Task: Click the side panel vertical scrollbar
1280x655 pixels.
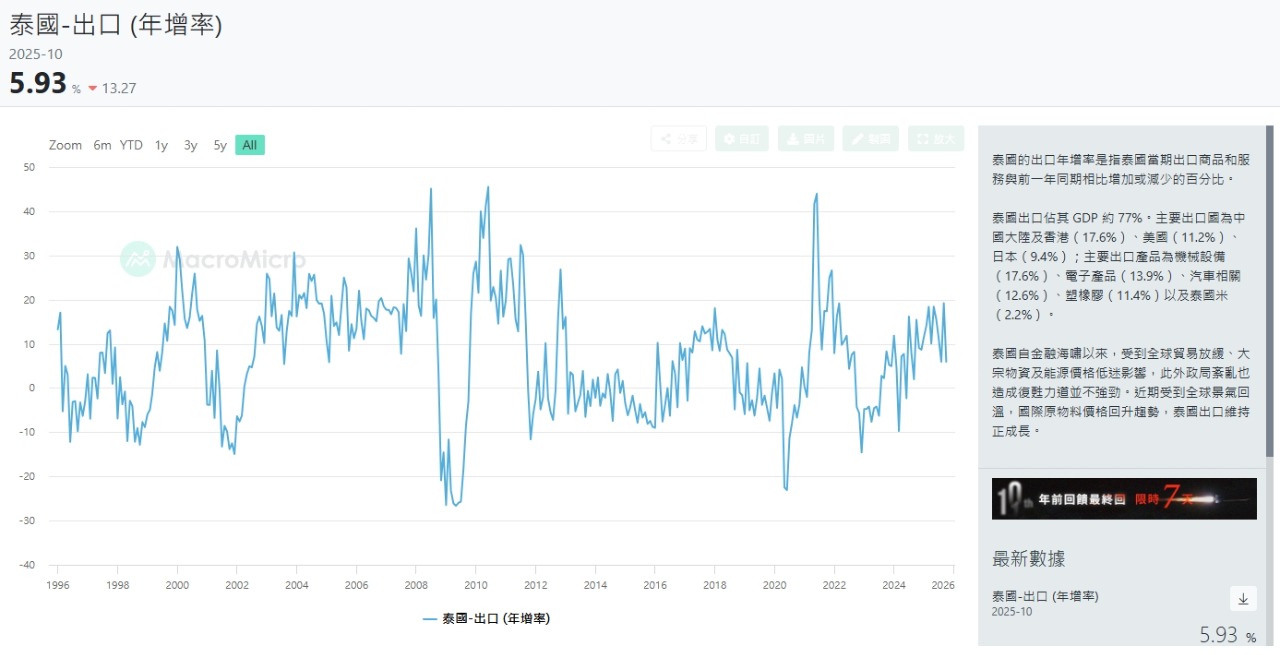Action: [1272, 290]
